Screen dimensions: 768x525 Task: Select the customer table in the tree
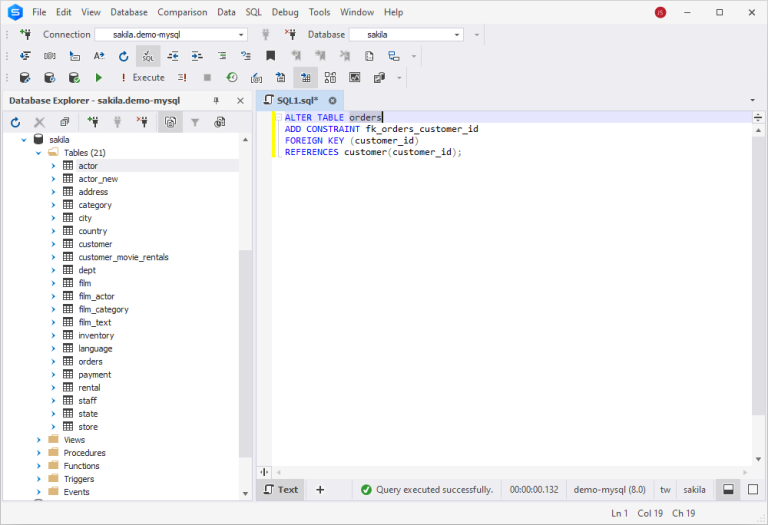coord(95,244)
